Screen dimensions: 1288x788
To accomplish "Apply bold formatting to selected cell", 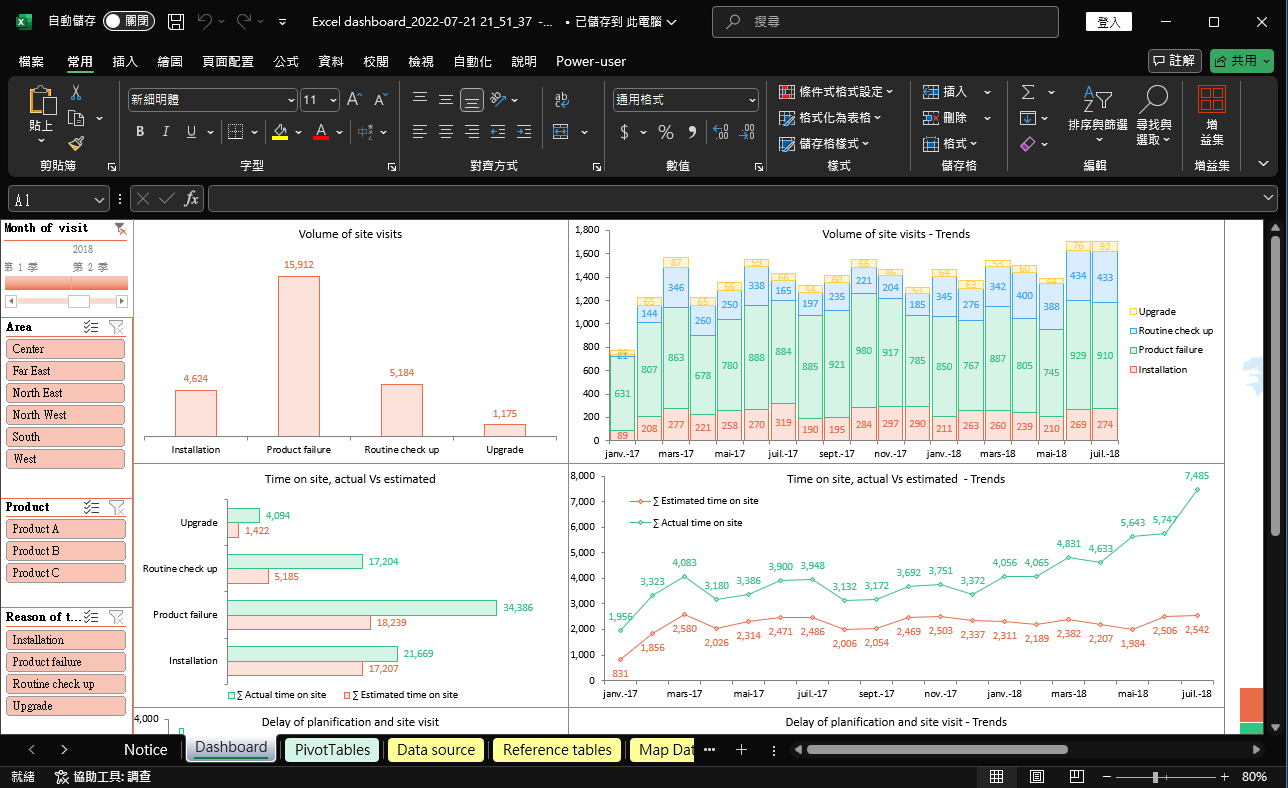I will [140, 132].
